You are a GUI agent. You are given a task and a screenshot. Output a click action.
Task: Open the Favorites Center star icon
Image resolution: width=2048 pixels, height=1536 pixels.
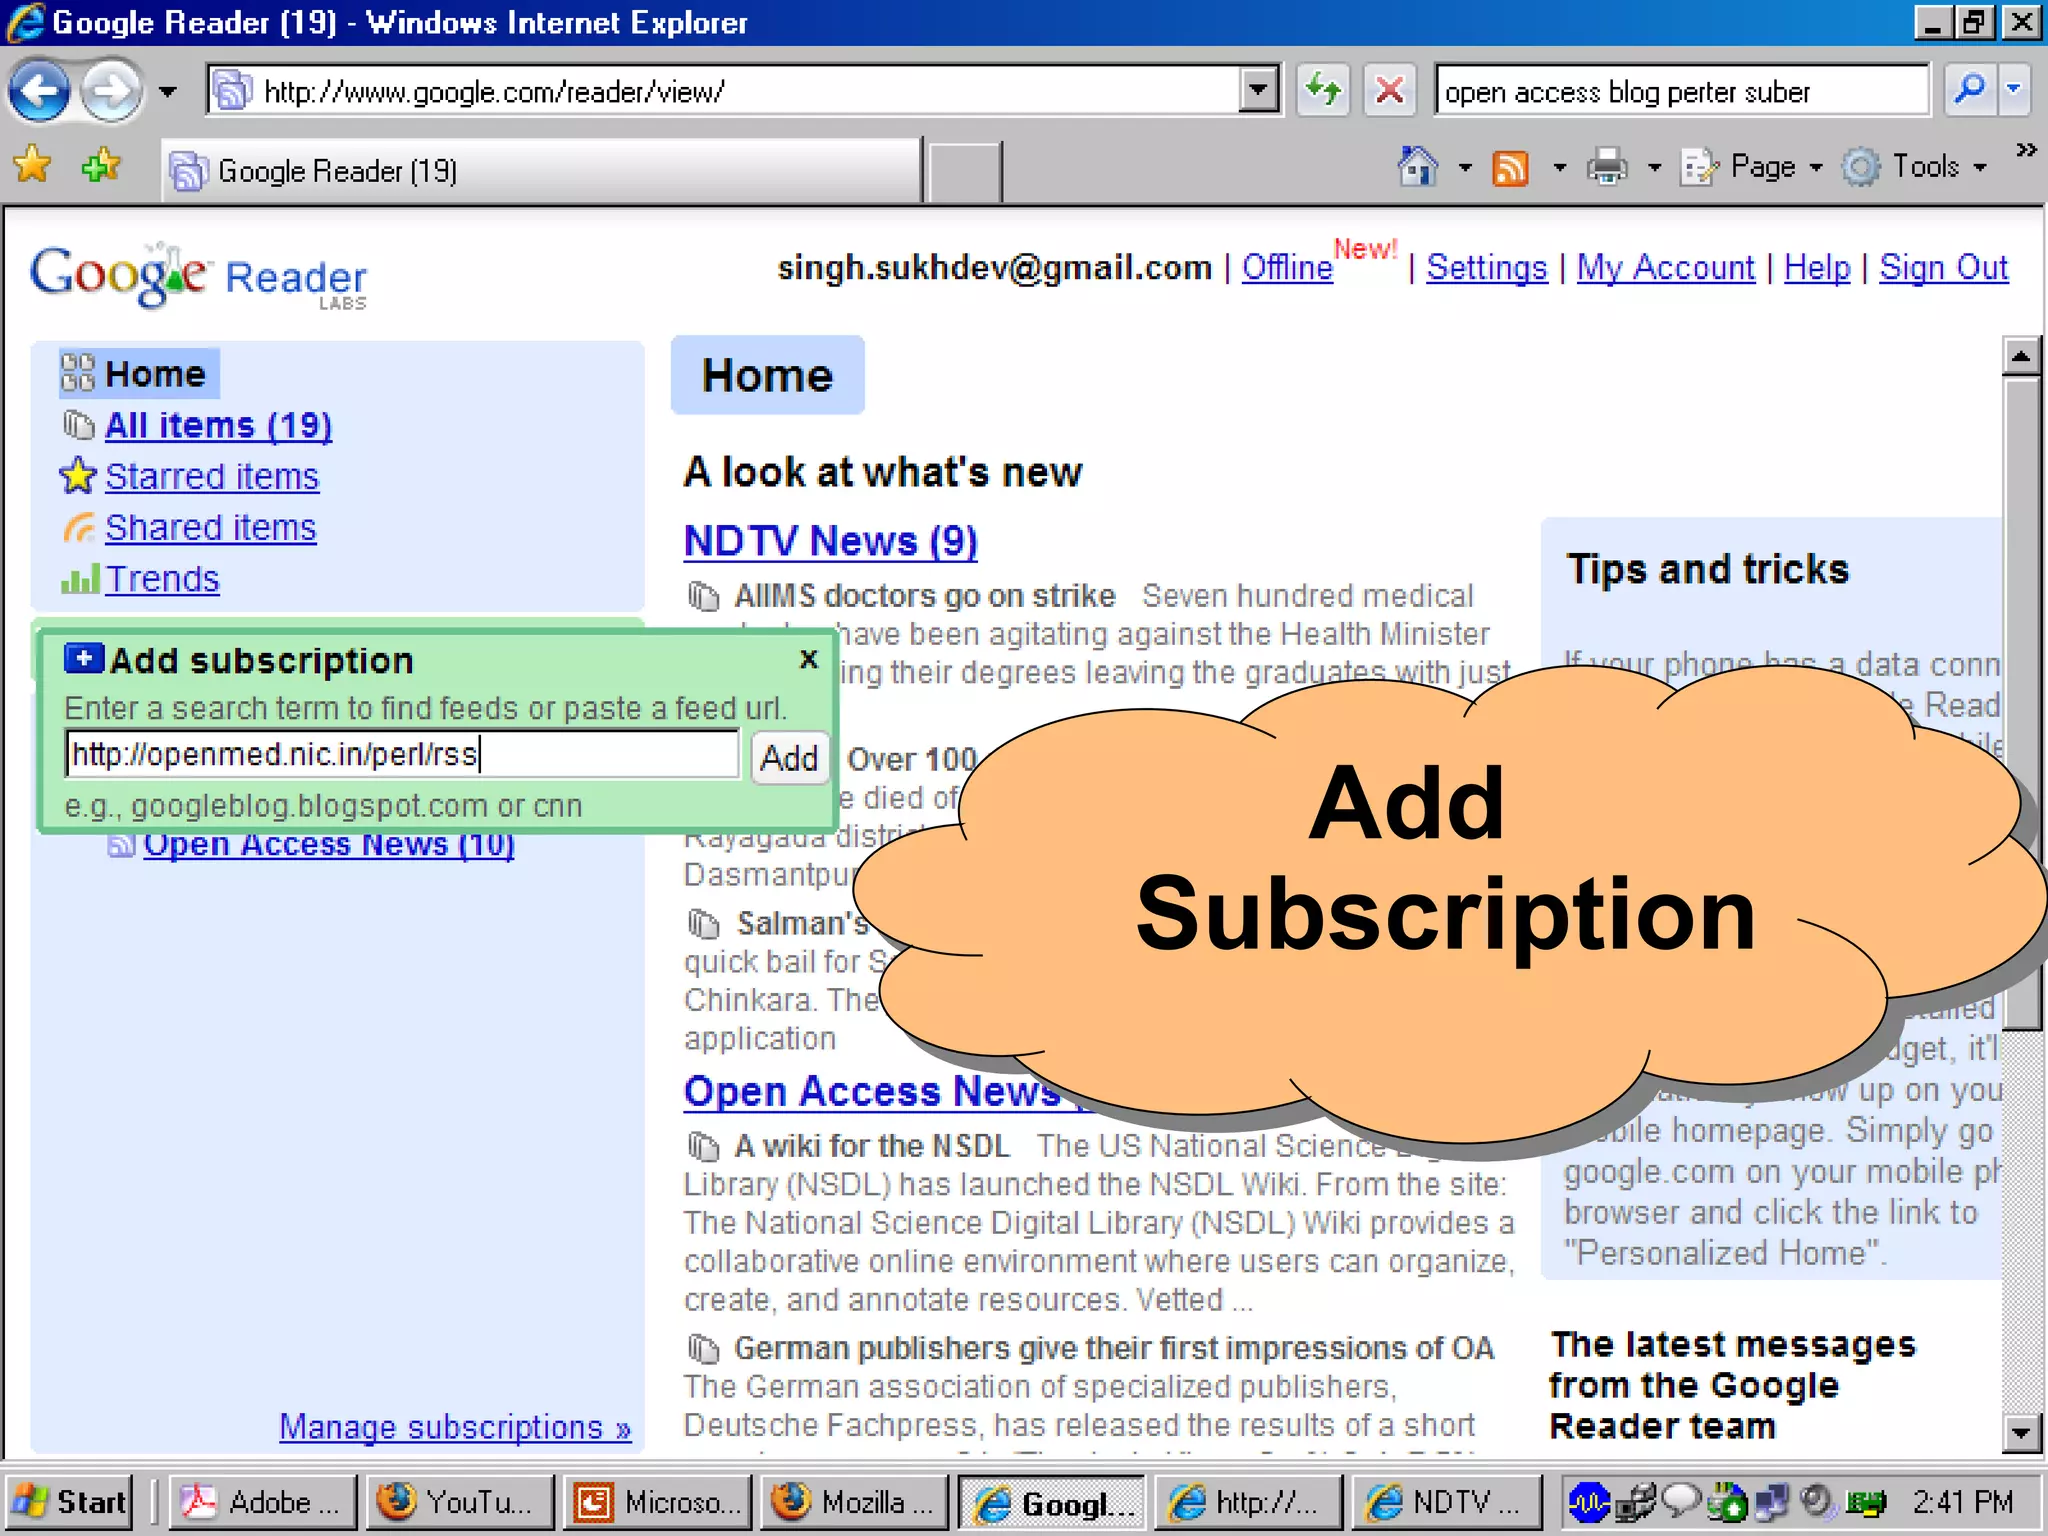(32, 165)
